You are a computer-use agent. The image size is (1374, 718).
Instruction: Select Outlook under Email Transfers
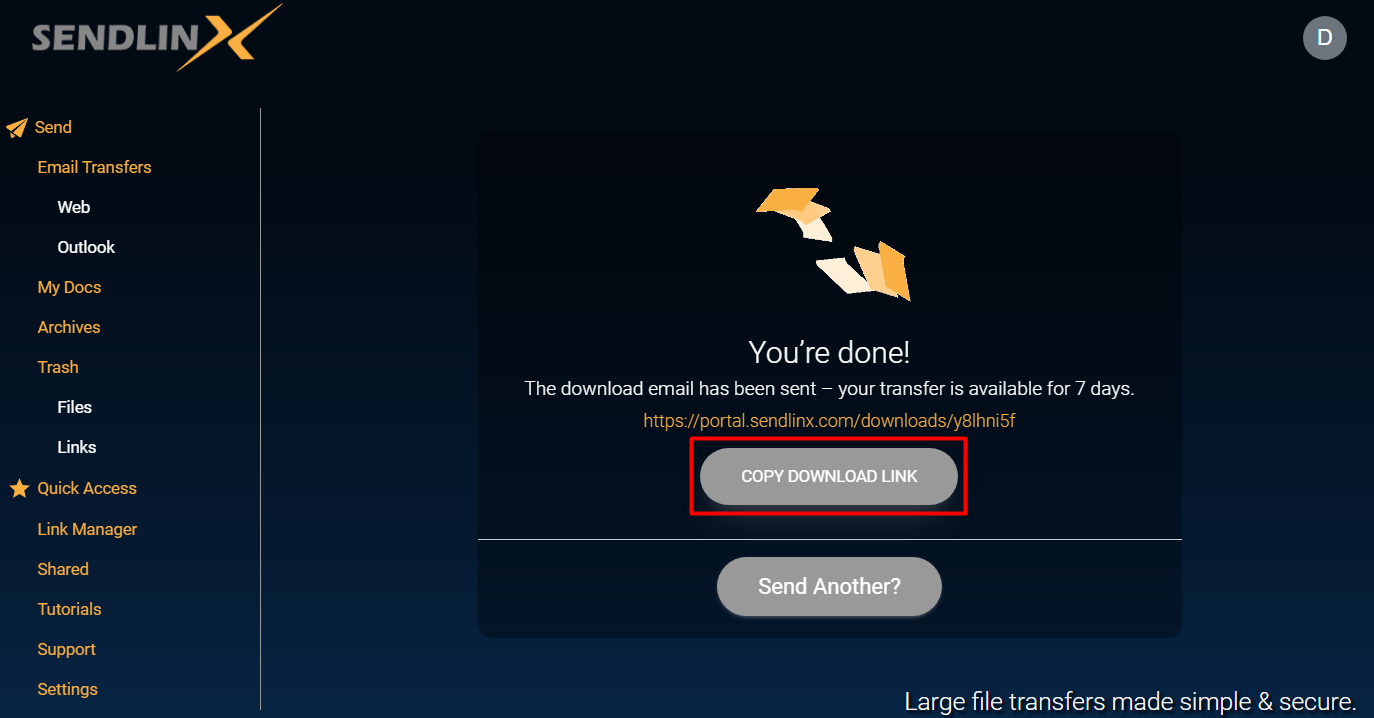[x=86, y=247]
